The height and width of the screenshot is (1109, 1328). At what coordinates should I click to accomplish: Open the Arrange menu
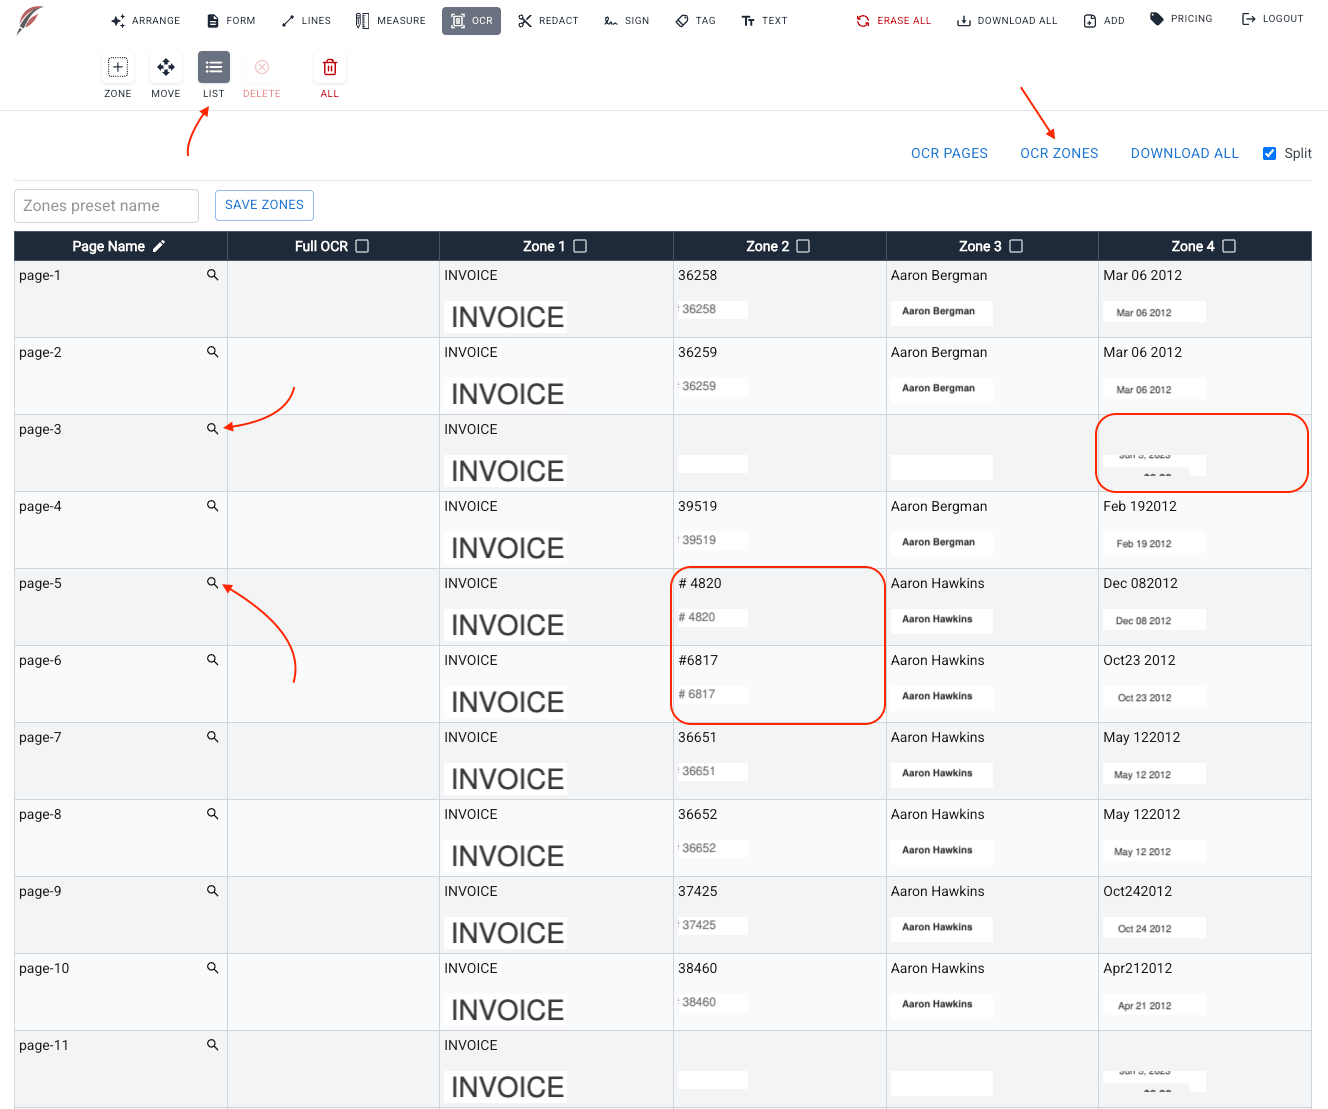point(146,21)
